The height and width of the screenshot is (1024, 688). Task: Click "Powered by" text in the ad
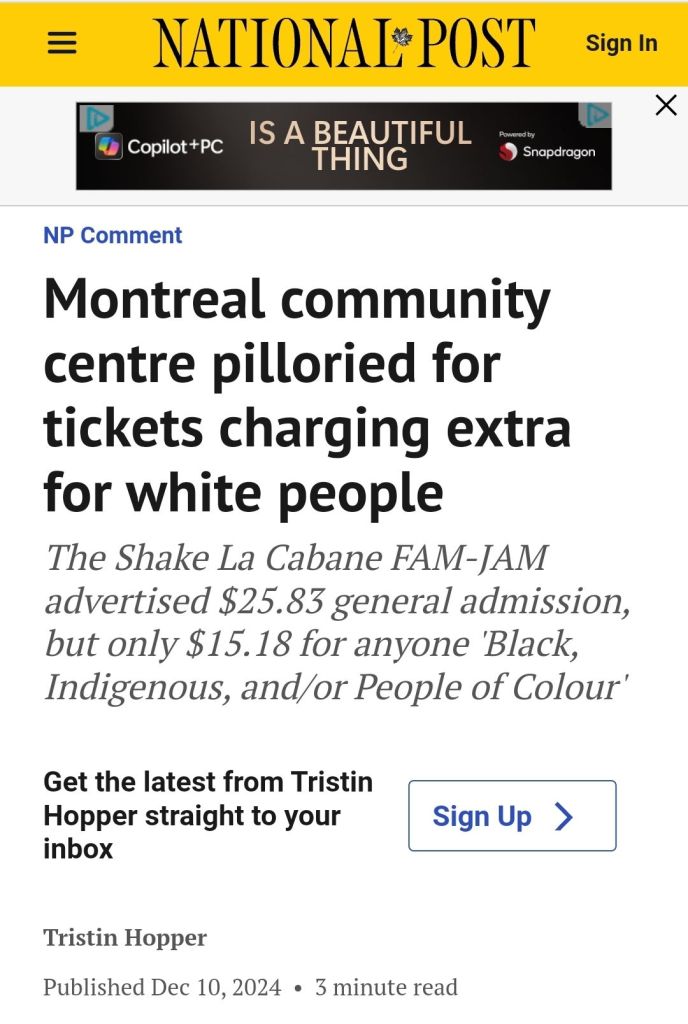[x=516, y=134]
